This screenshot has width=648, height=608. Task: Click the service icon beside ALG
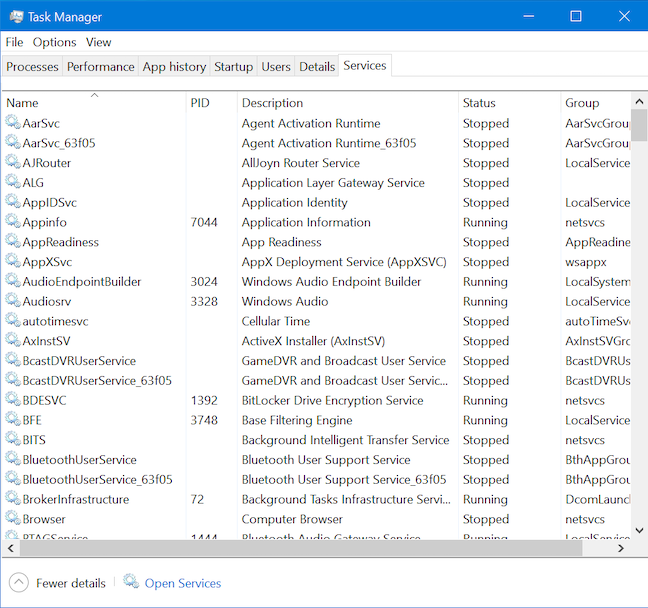(x=13, y=182)
